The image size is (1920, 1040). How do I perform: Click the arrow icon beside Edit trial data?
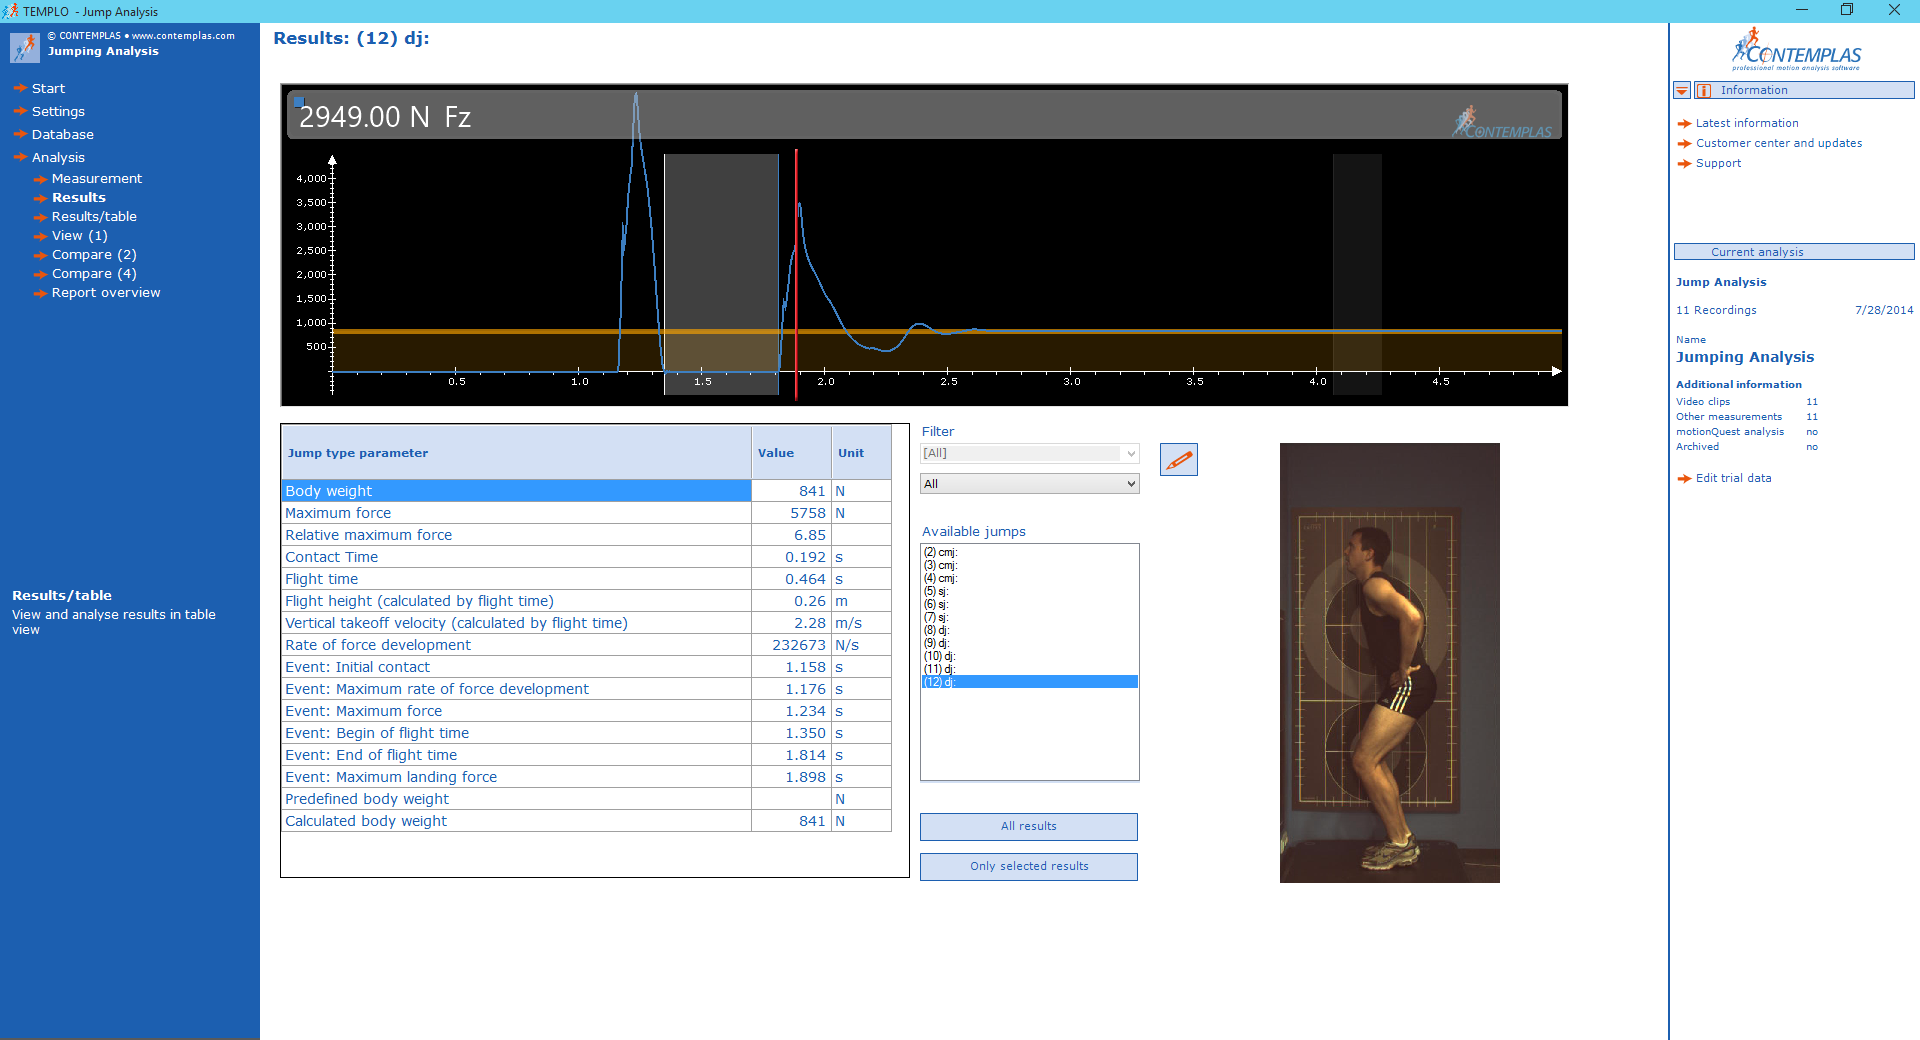tap(1684, 479)
